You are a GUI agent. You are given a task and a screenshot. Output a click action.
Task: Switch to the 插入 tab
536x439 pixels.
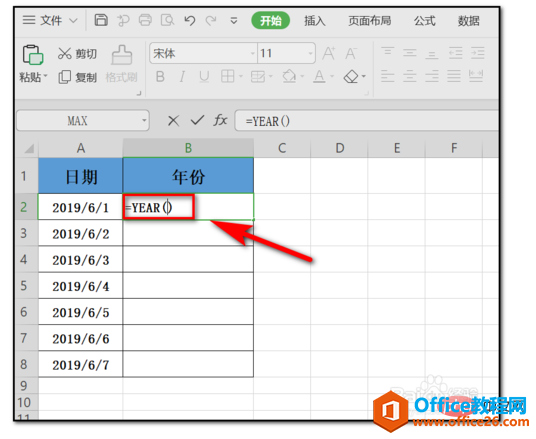pos(315,21)
